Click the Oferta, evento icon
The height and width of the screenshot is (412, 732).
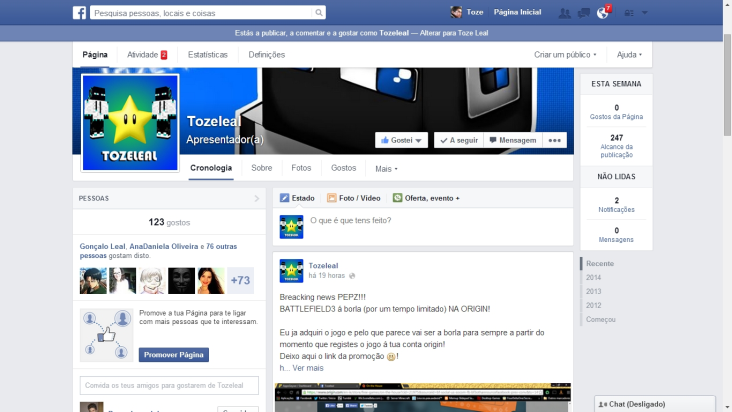click(397, 198)
